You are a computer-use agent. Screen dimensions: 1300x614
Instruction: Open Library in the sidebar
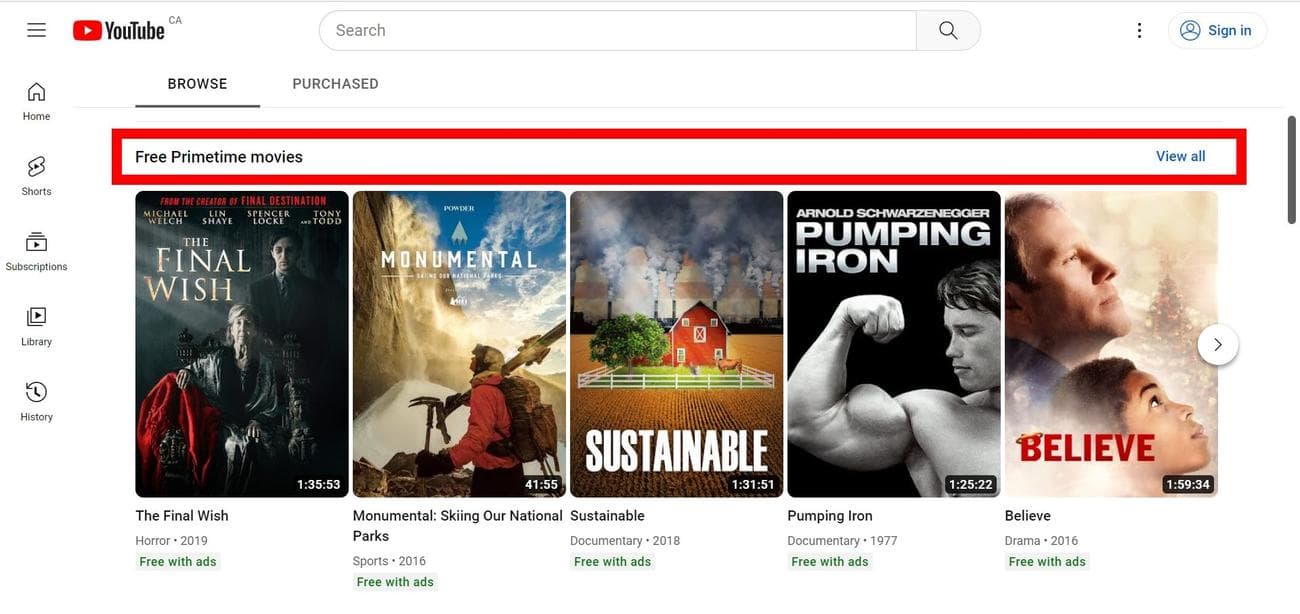pyautogui.click(x=37, y=326)
